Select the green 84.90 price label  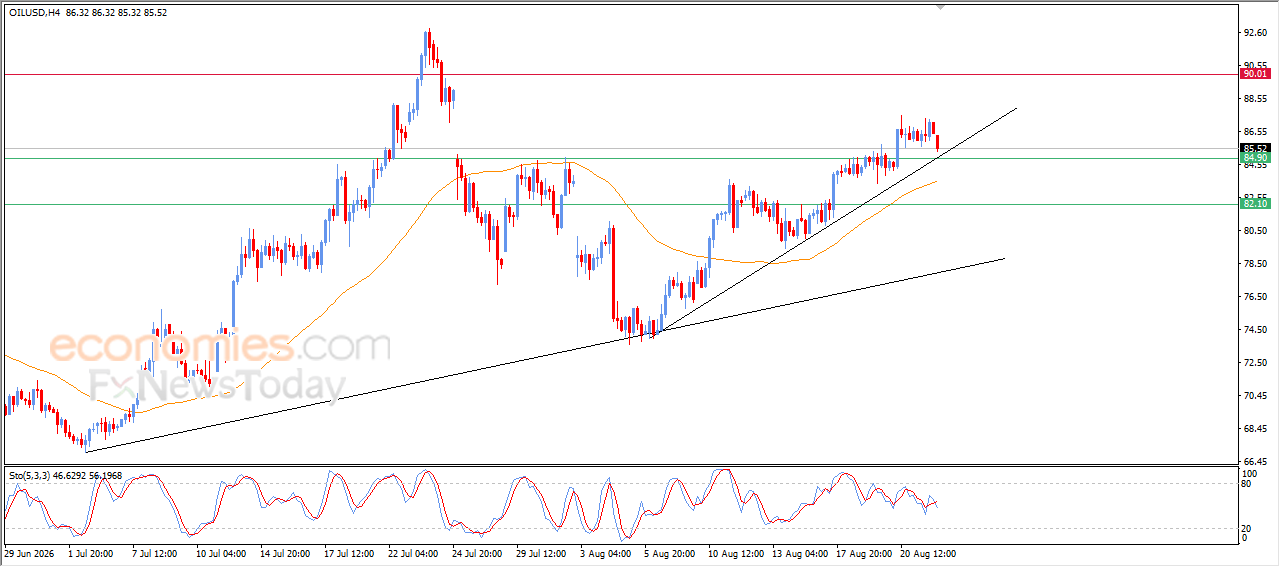click(x=1255, y=158)
